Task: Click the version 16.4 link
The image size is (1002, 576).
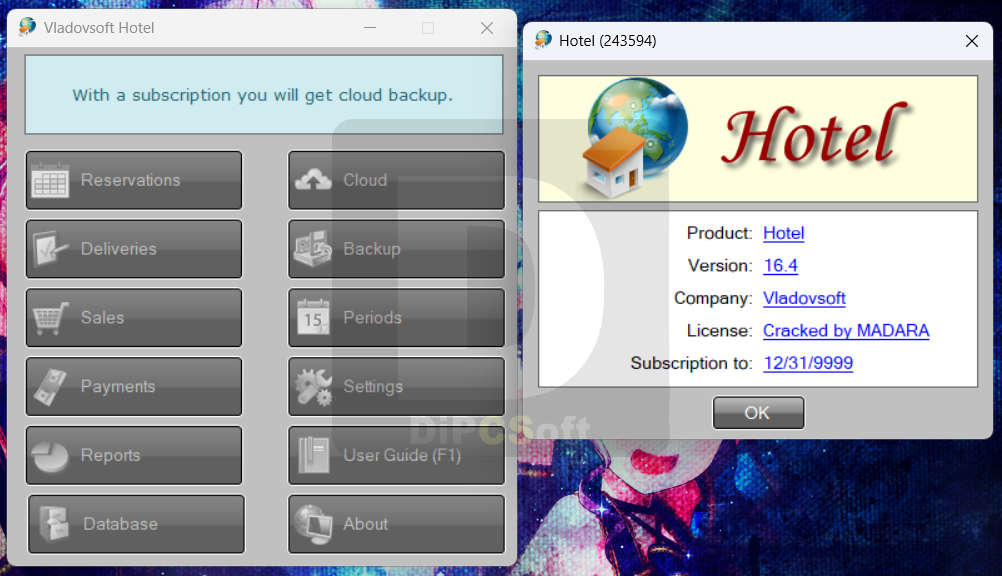Action: [x=780, y=266]
